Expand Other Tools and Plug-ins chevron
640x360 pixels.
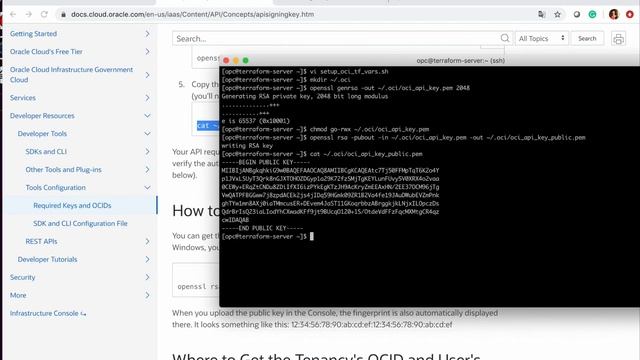tap(147, 170)
